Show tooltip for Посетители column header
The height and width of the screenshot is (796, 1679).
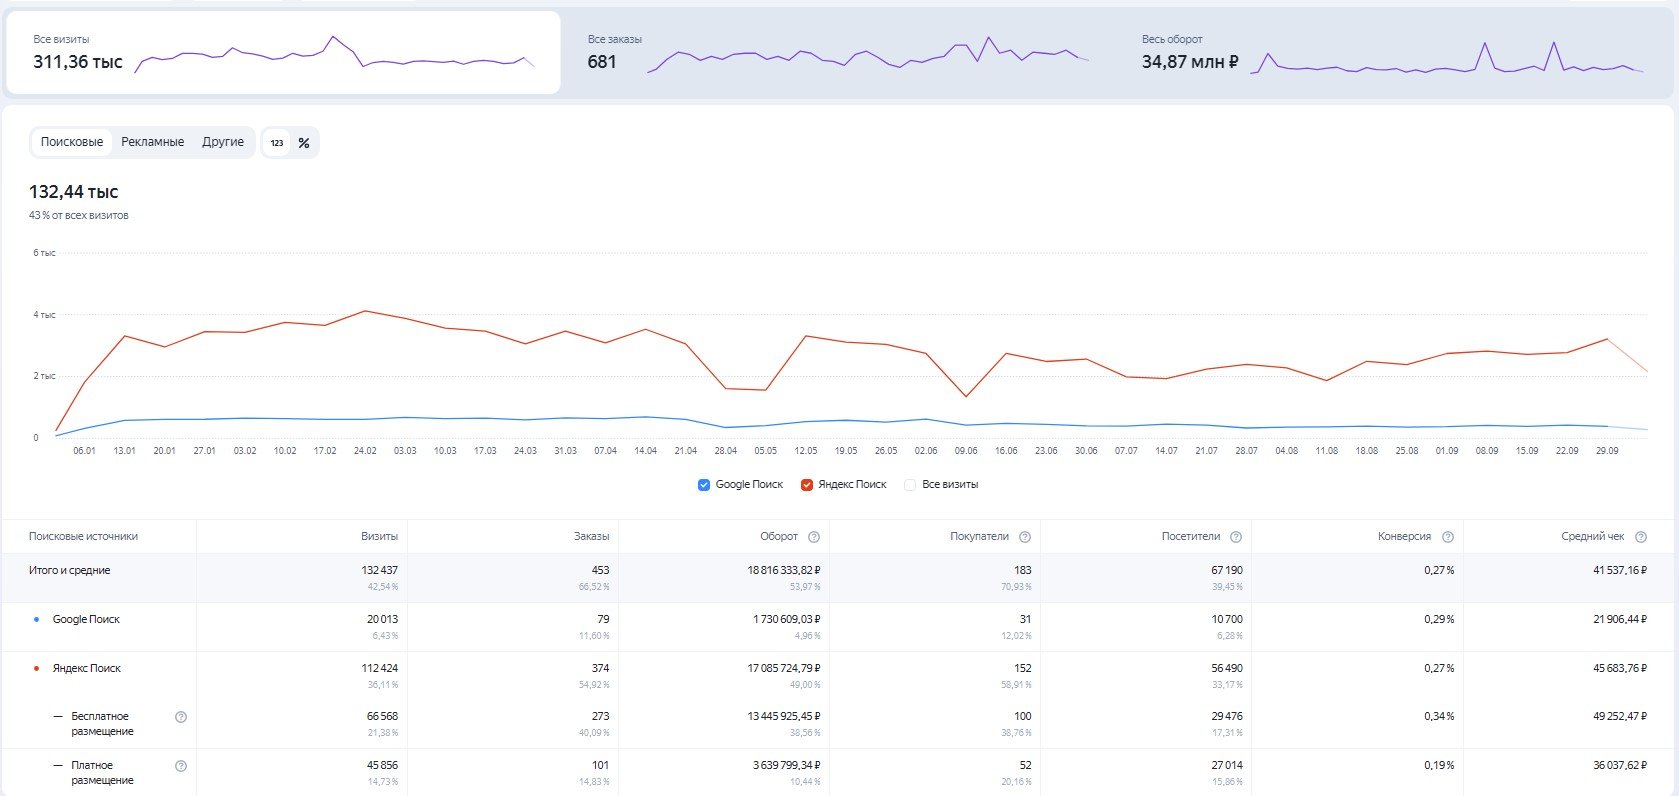tap(1236, 537)
